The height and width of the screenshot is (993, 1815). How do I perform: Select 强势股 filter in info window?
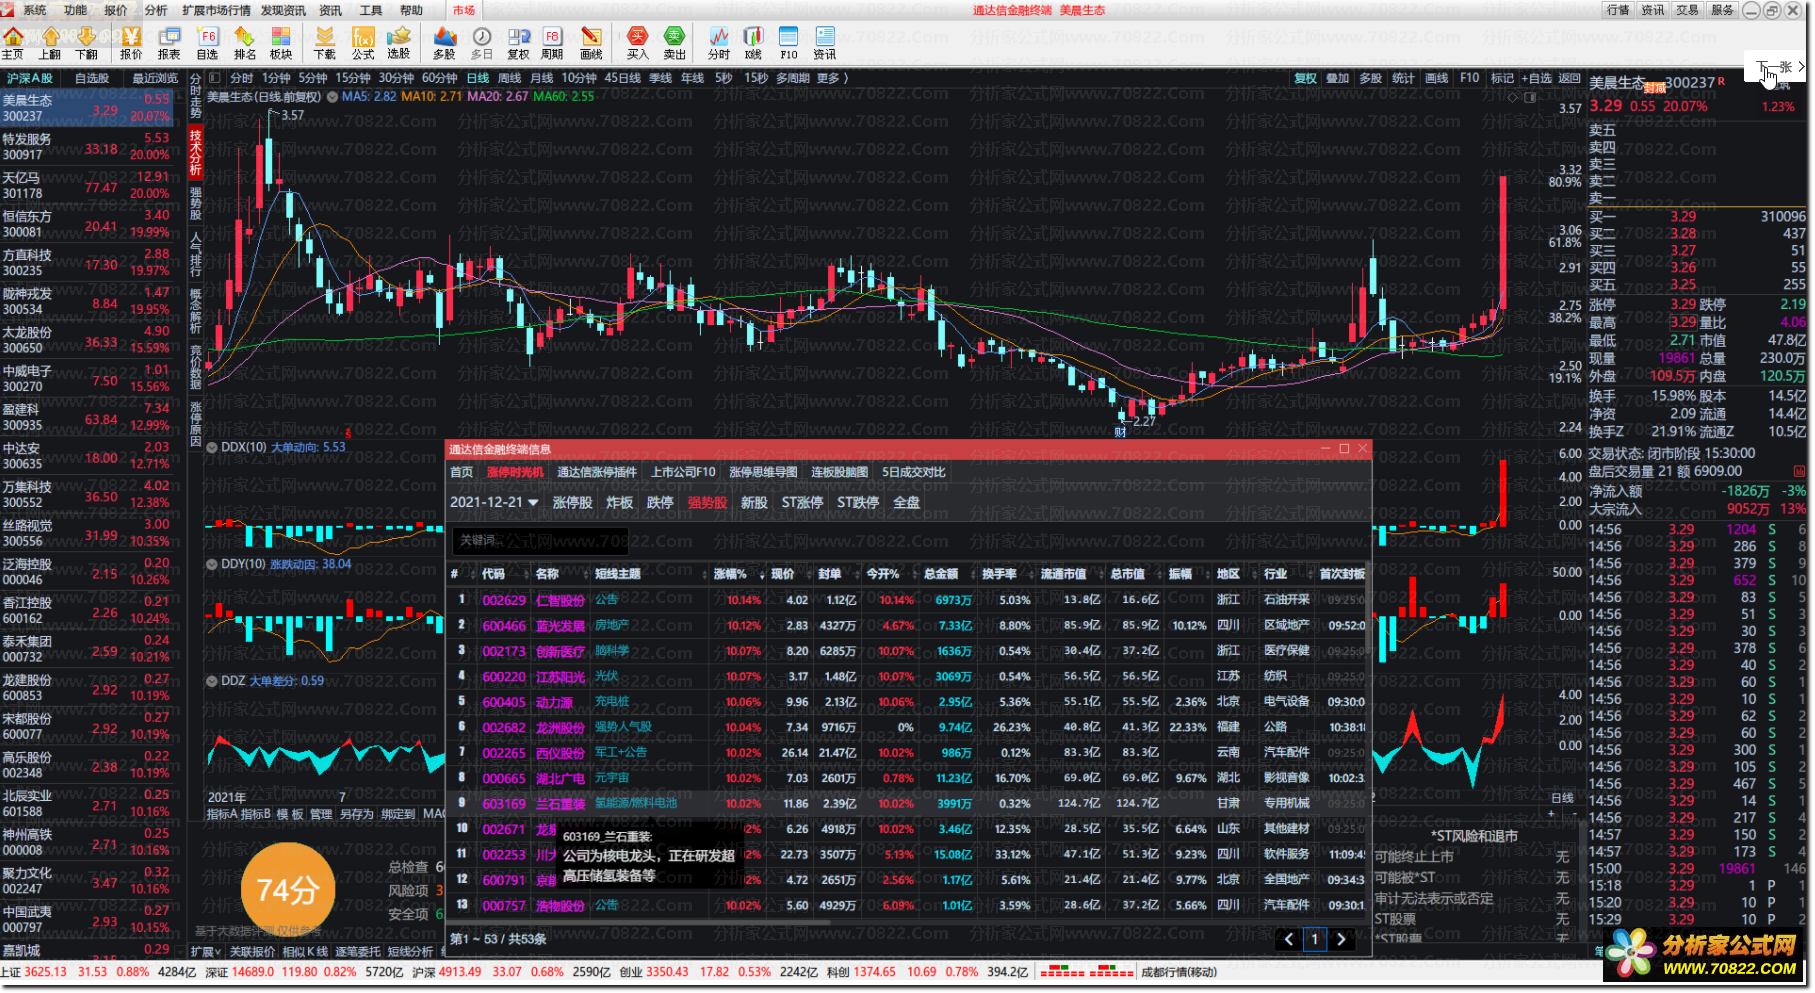(x=707, y=503)
